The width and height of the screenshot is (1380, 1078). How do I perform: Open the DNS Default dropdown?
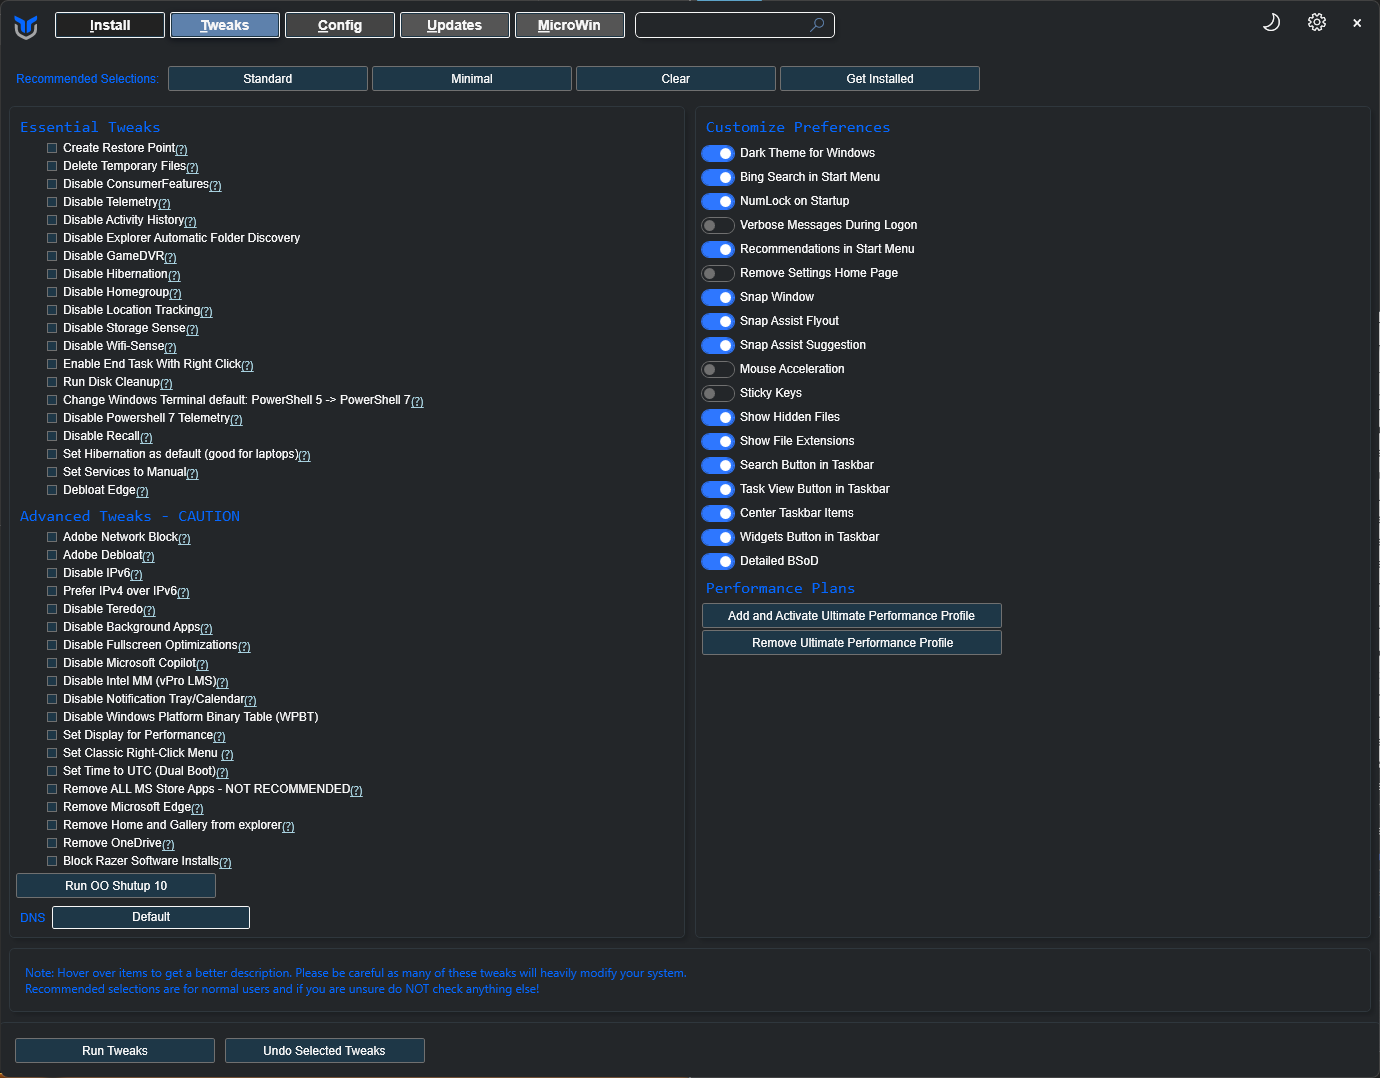click(151, 917)
